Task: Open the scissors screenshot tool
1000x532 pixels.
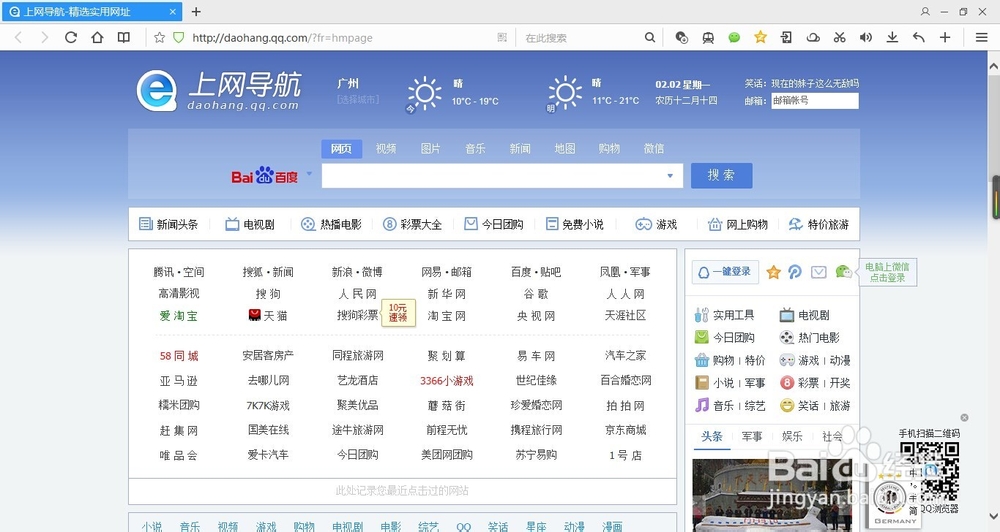Action: [839, 38]
